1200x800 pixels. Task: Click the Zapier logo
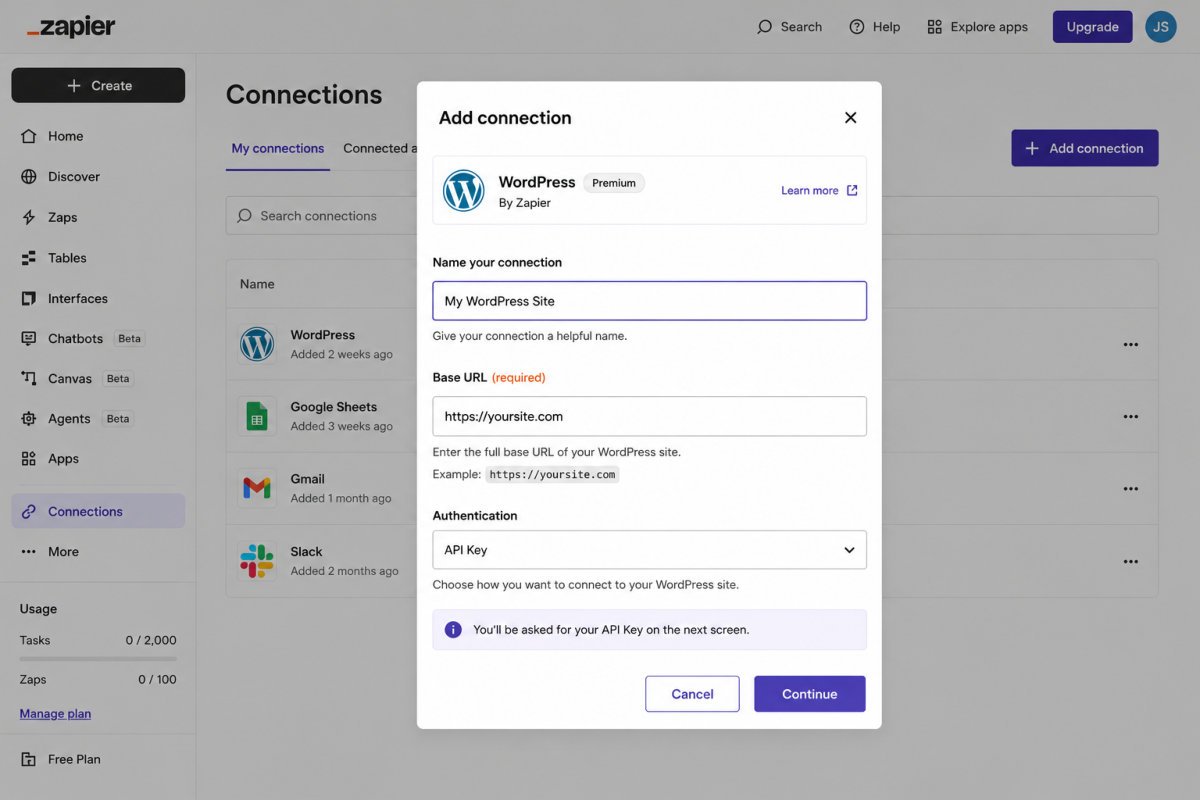[x=71, y=27]
